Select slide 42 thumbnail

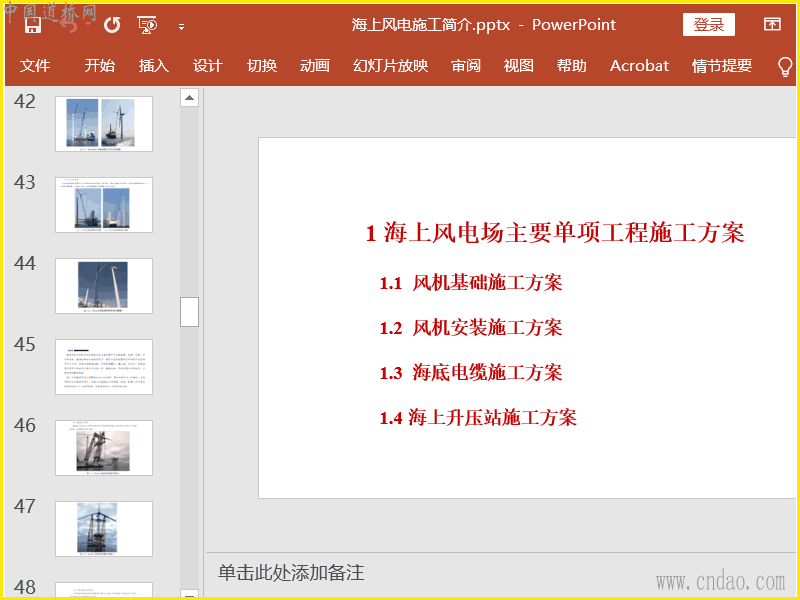pyautogui.click(x=104, y=124)
